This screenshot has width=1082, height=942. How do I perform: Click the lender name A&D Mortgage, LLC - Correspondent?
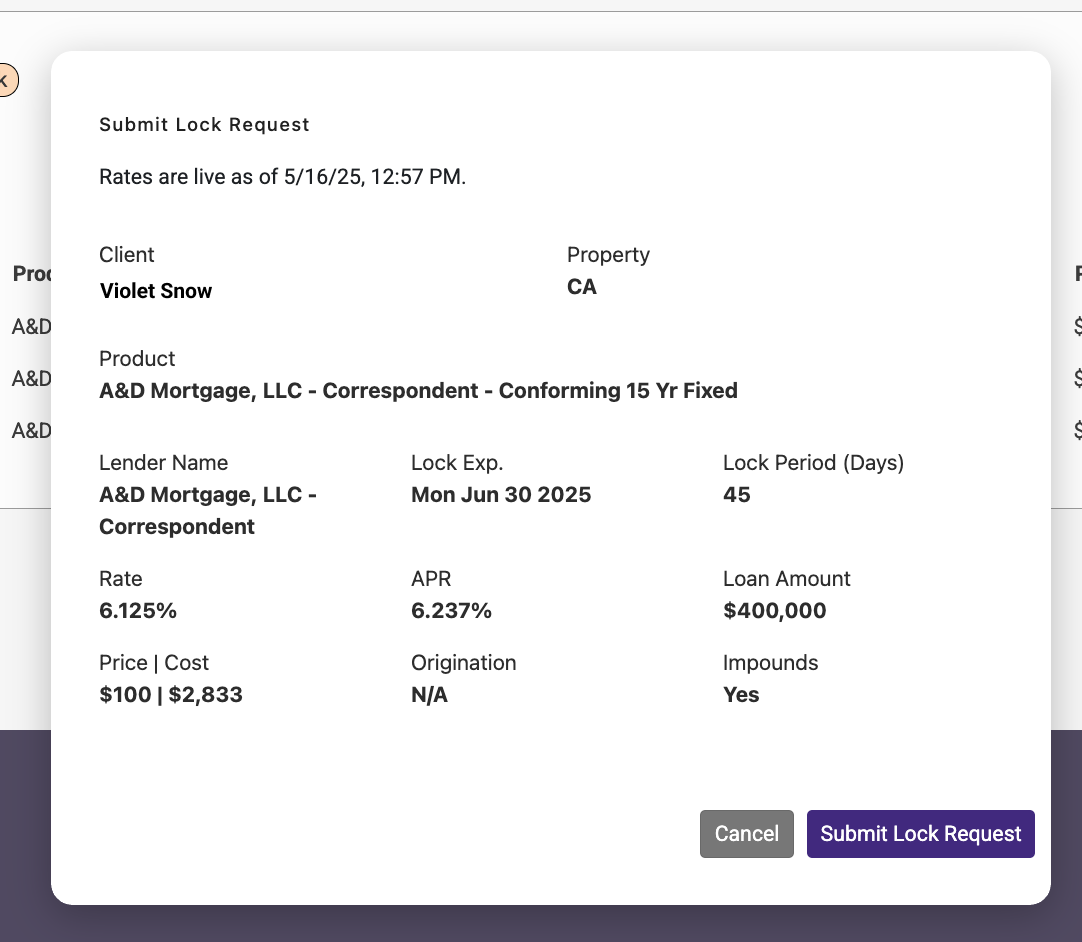coord(208,511)
